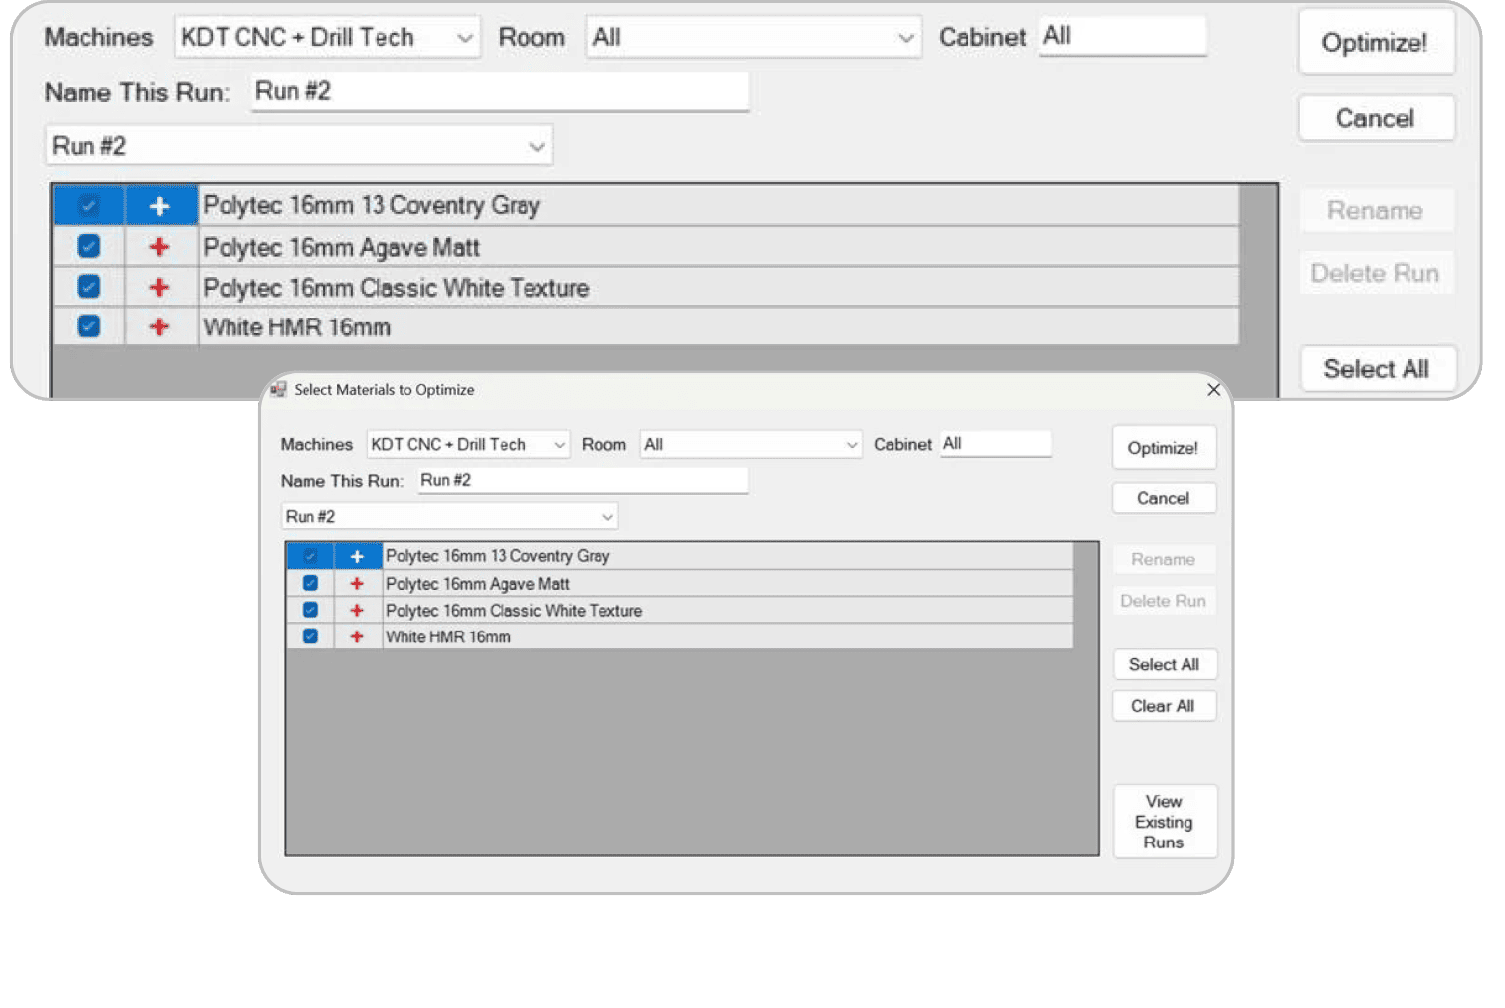Click the Cabinet field in enlarged top panel
1505x1008 pixels.
pos(1121,37)
